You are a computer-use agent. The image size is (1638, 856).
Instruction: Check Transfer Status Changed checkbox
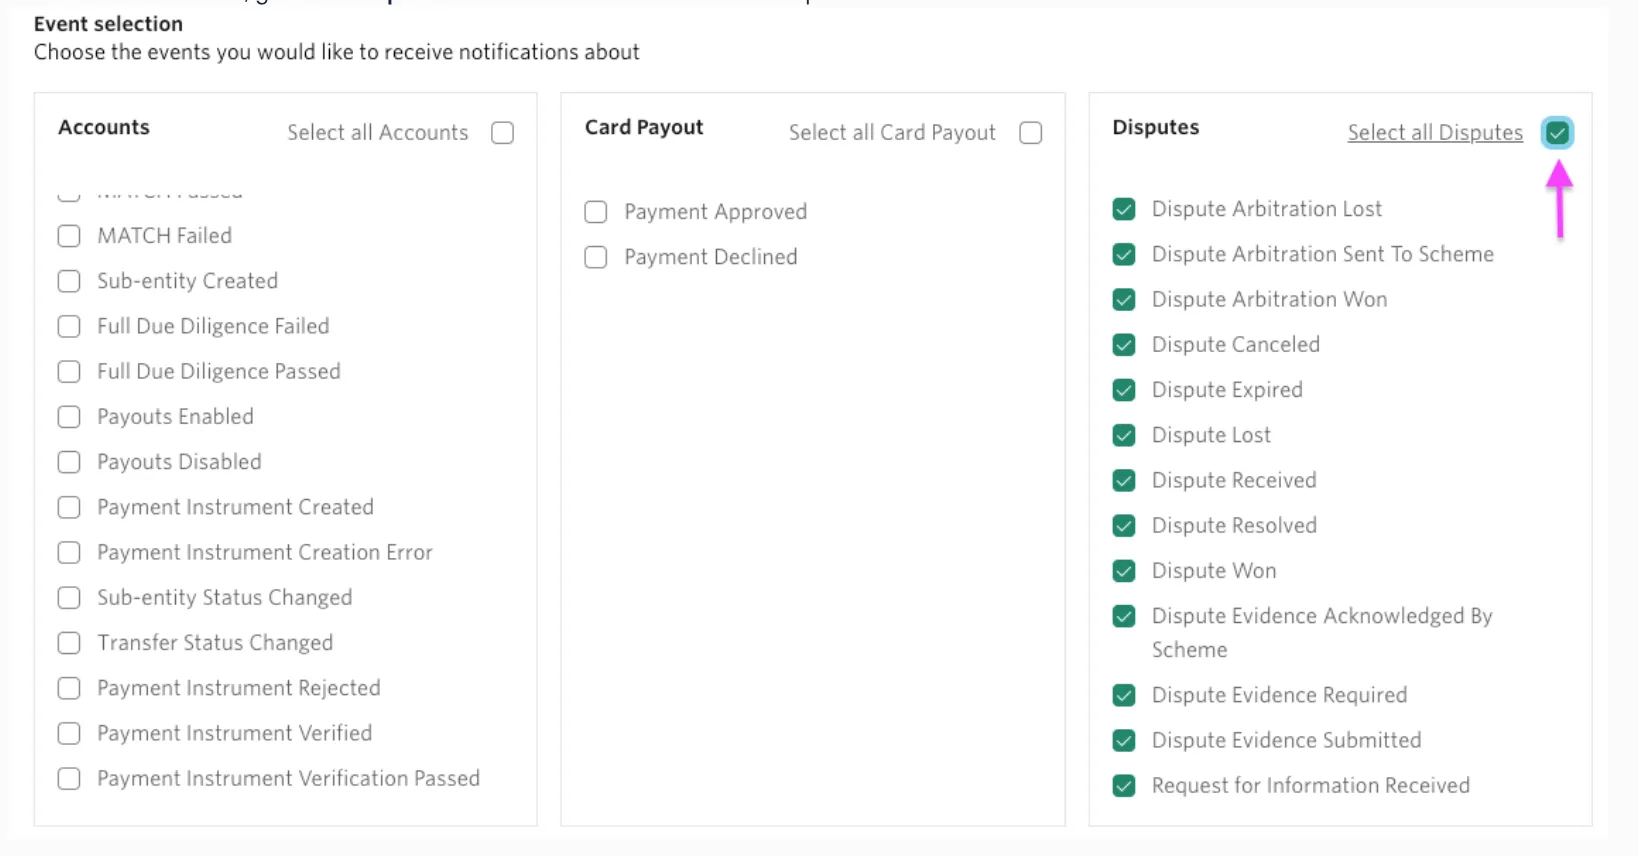[x=69, y=643]
